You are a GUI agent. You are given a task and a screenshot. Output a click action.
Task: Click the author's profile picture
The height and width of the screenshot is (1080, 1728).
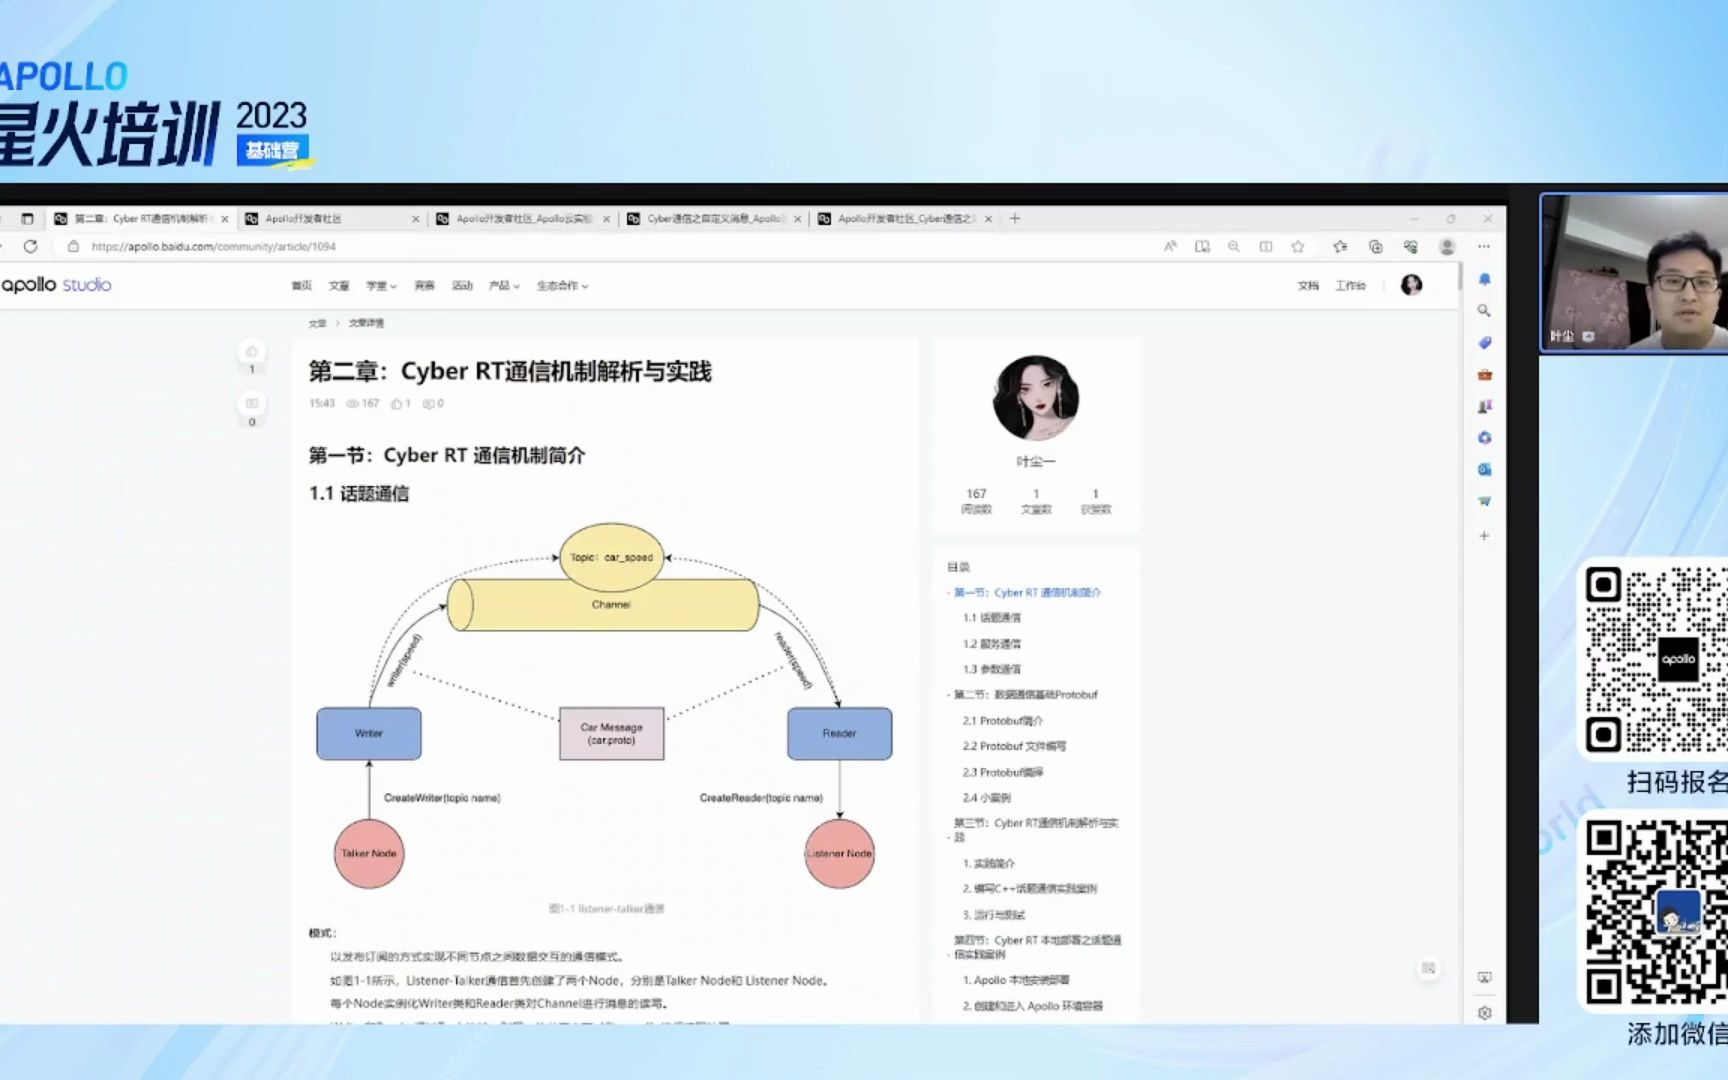coord(1036,398)
